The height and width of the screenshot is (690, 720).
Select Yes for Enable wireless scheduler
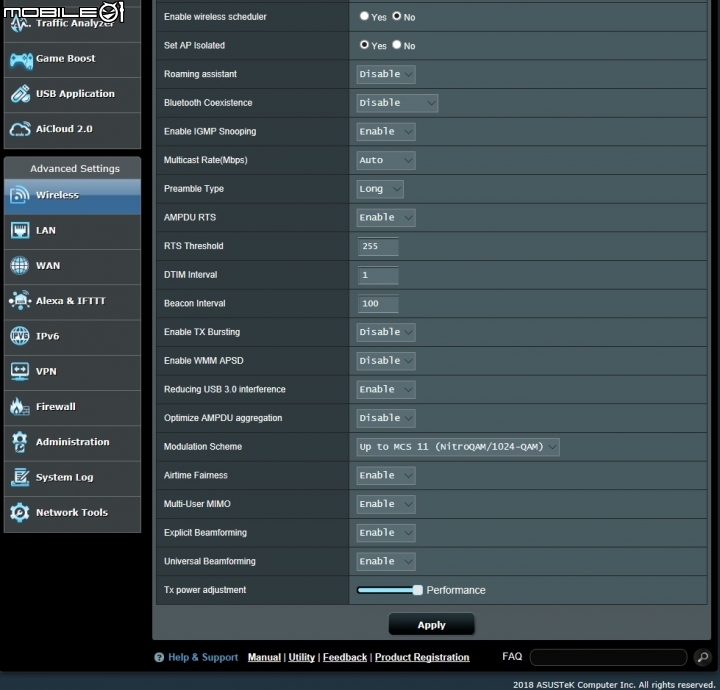[364, 16]
